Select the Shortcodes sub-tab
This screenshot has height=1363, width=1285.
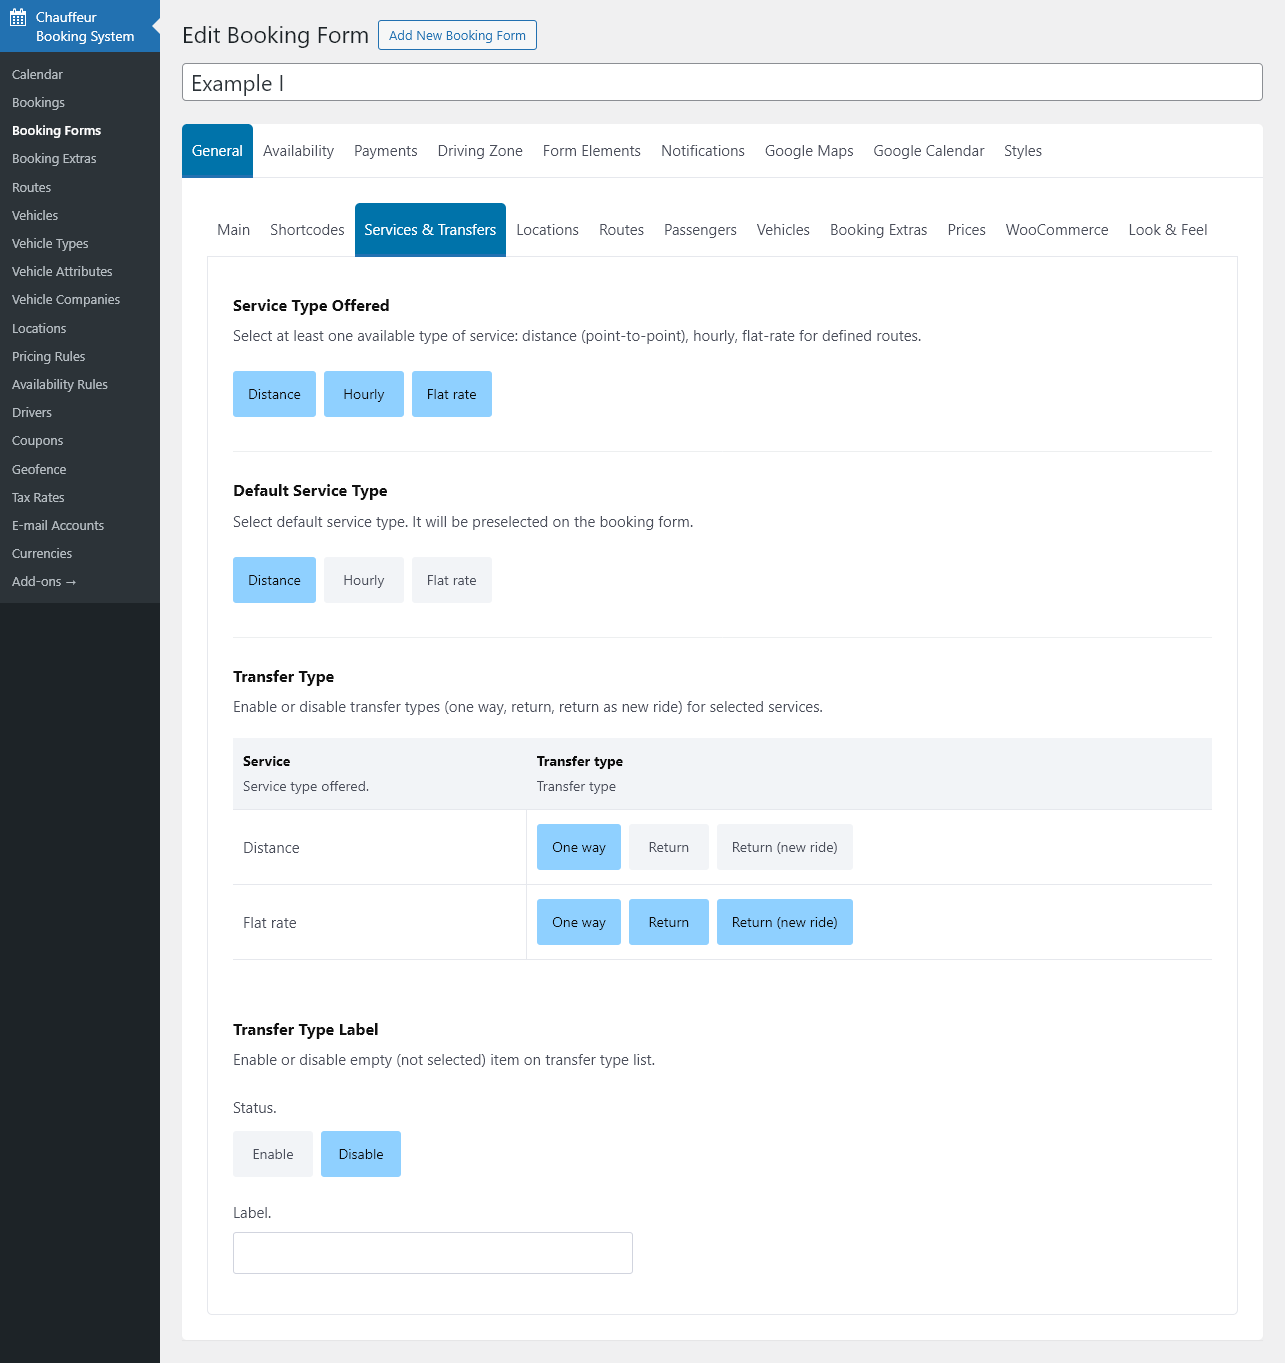click(x=307, y=230)
